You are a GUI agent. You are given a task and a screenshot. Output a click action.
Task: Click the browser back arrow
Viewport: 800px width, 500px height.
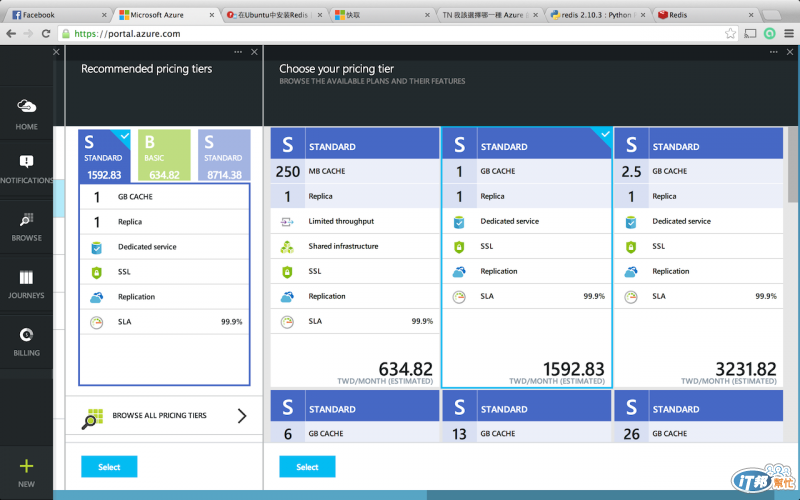pyautogui.click(x=11, y=34)
